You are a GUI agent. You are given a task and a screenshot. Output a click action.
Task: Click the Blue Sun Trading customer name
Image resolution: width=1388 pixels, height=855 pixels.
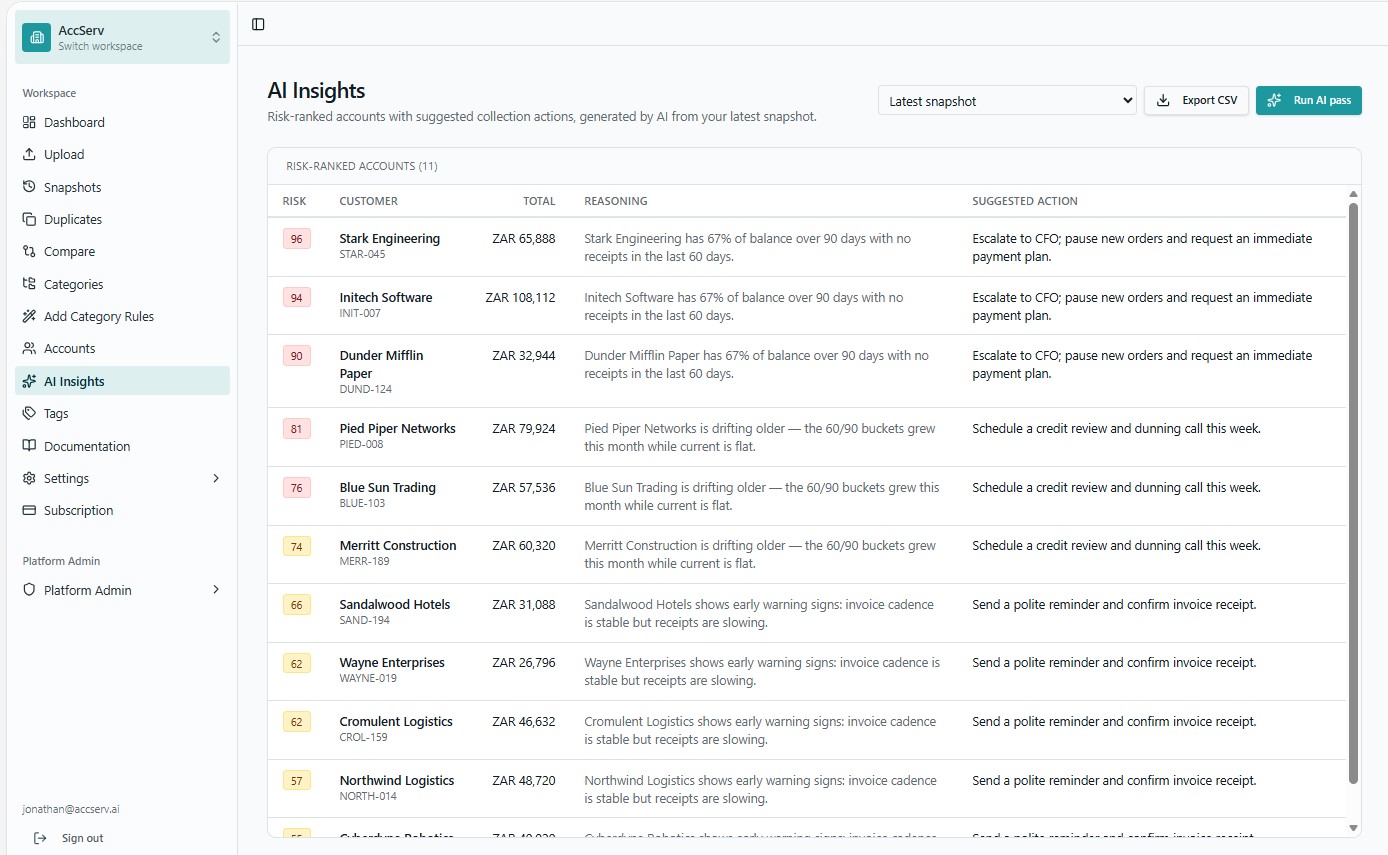387,487
